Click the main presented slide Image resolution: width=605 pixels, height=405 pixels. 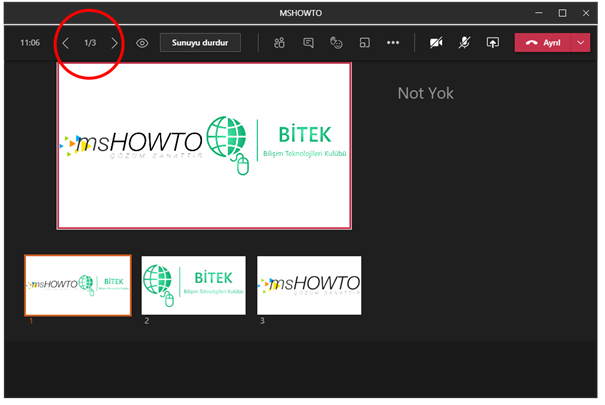coord(204,146)
